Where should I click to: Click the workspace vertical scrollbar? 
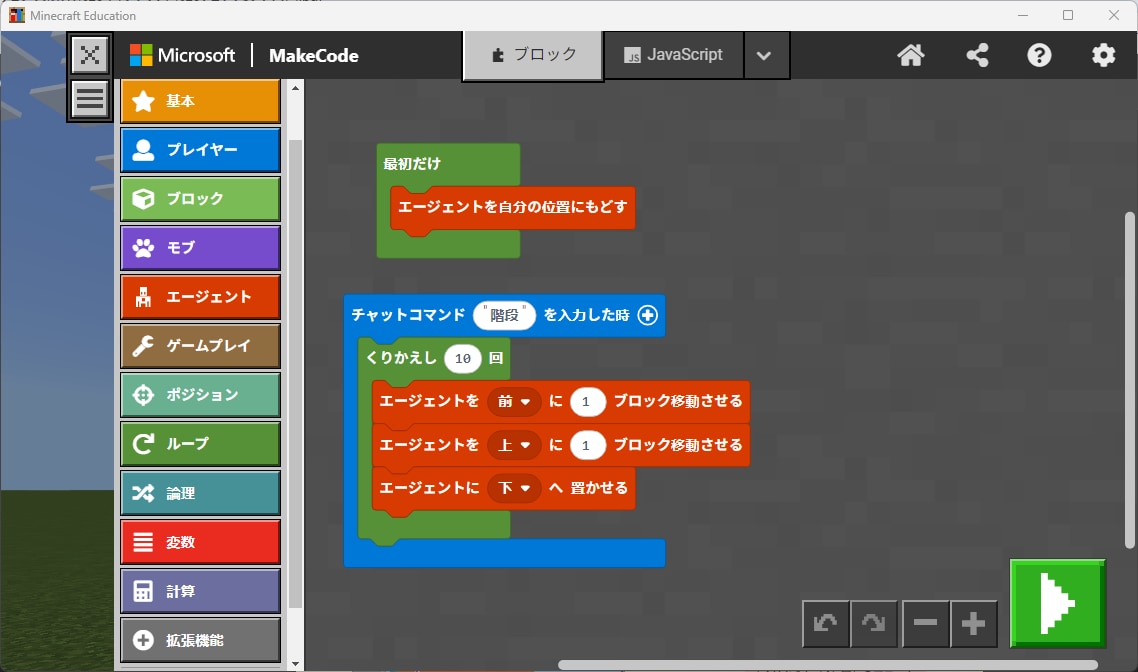click(1129, 380)
